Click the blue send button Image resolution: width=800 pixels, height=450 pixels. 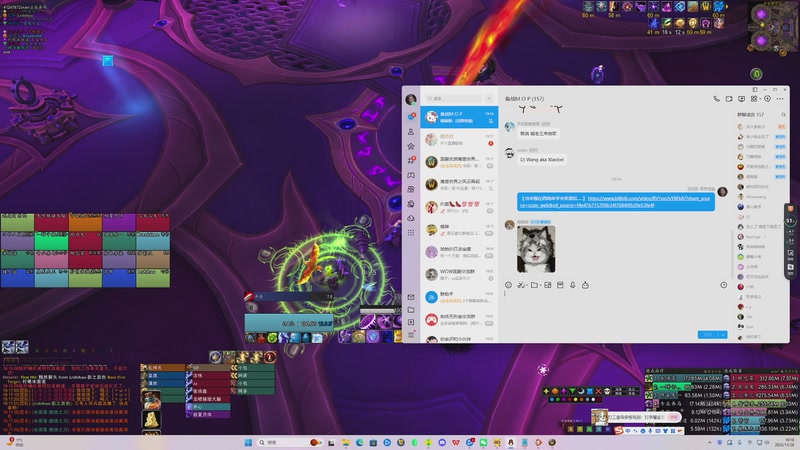(708, 335)
